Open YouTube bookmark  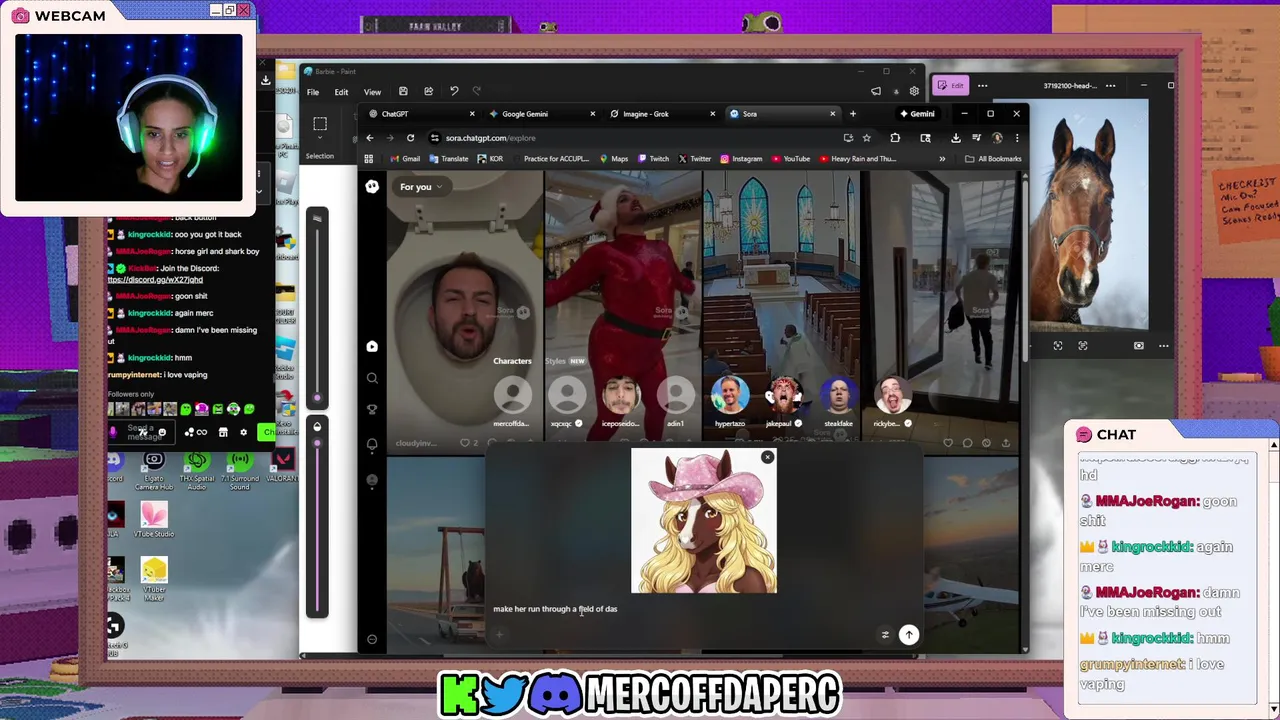click(x=790, y=158)
